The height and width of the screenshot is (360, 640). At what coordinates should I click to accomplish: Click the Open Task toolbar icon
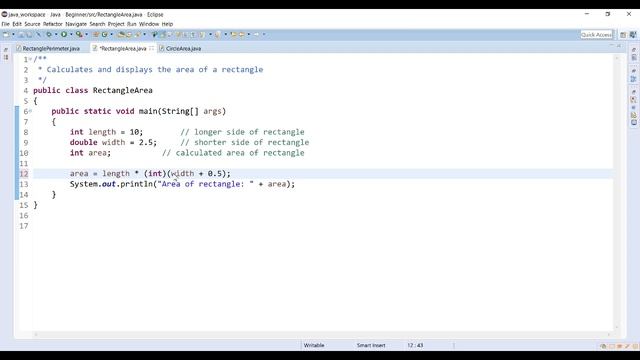tap(129, 35)
